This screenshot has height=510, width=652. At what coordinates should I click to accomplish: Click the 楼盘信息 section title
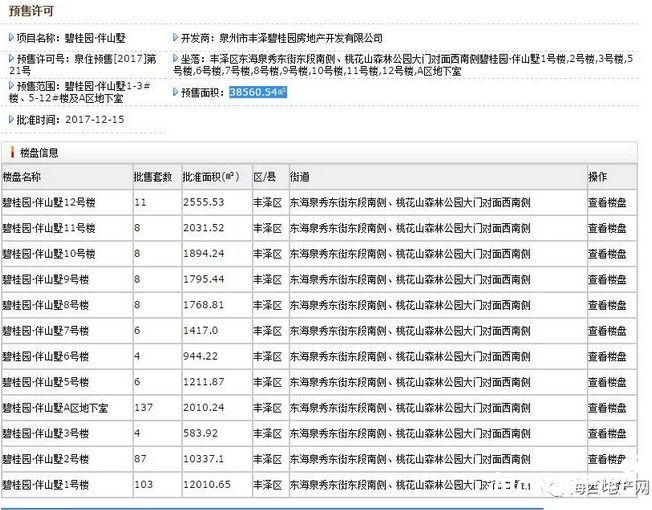[x=39, y=153]
